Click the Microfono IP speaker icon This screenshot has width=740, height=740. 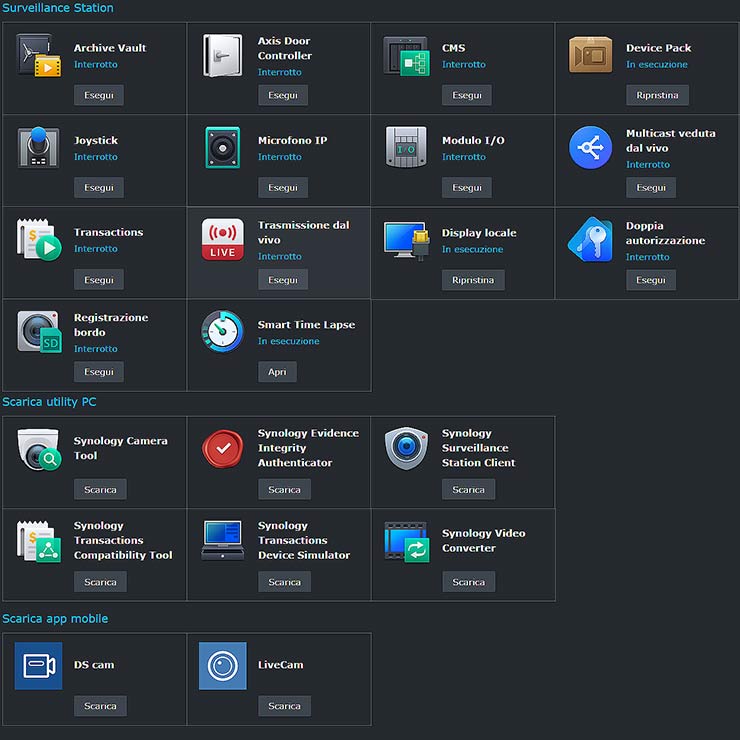[223, 148]
